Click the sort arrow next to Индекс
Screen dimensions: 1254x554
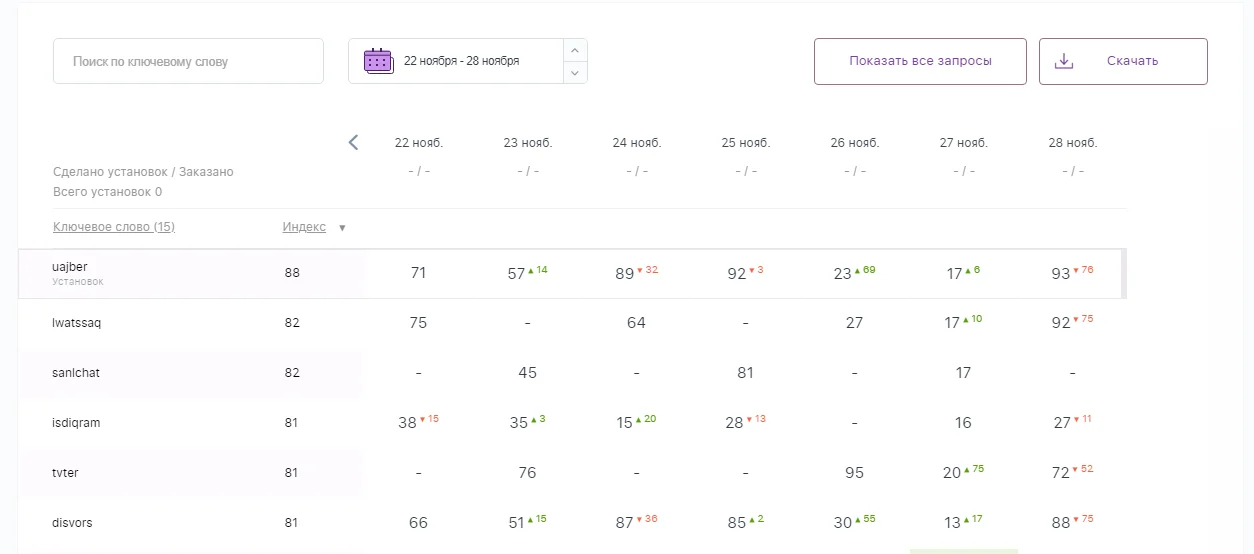pos(342,228)
